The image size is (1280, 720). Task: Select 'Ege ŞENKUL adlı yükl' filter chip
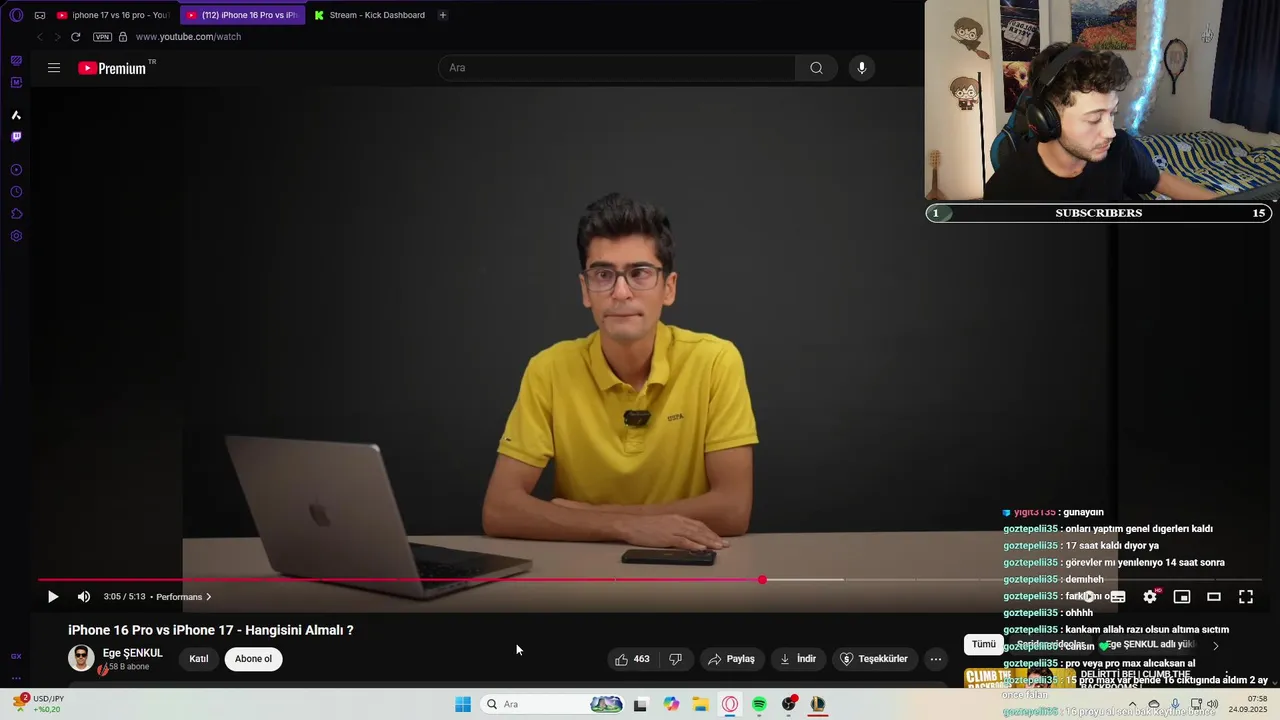(x=1150, y=645)
